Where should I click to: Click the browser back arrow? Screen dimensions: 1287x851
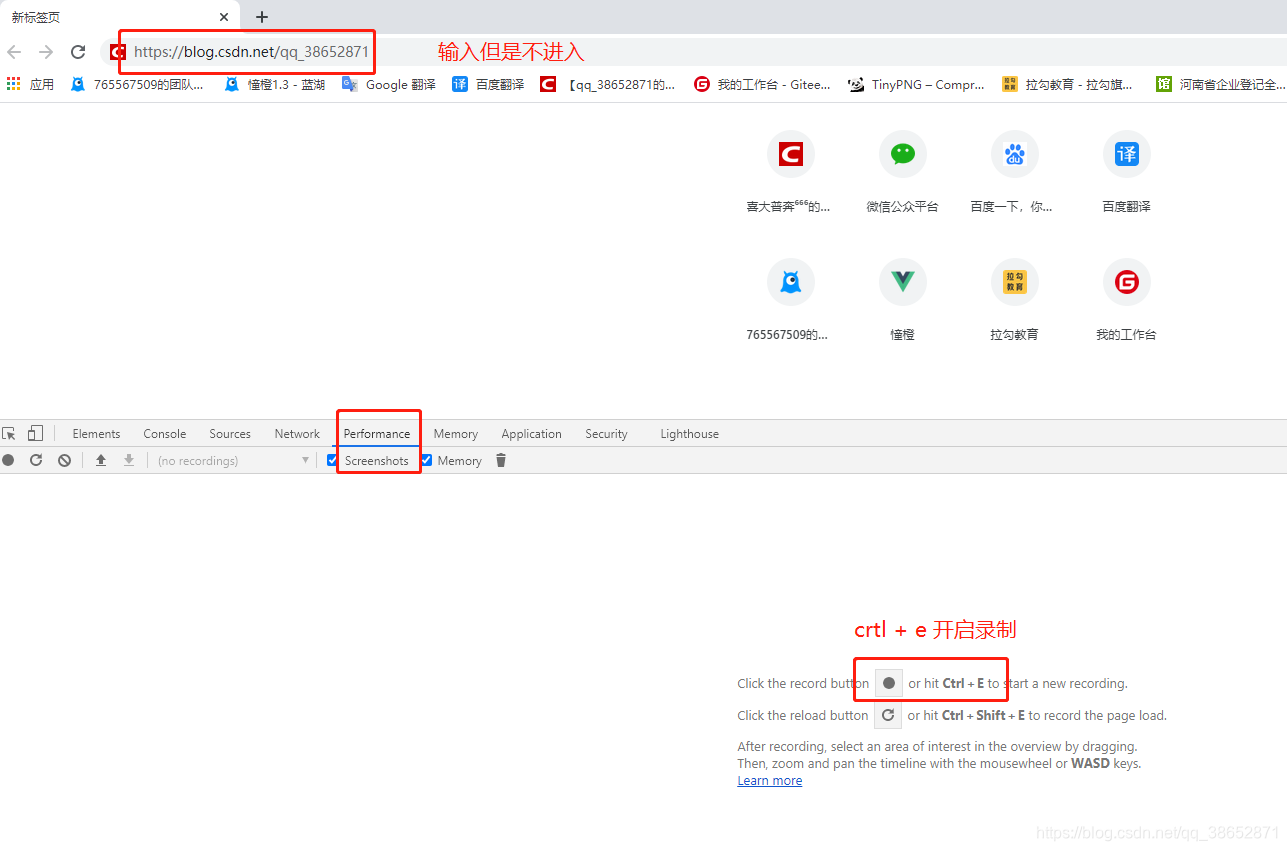[x=14, y=52]
